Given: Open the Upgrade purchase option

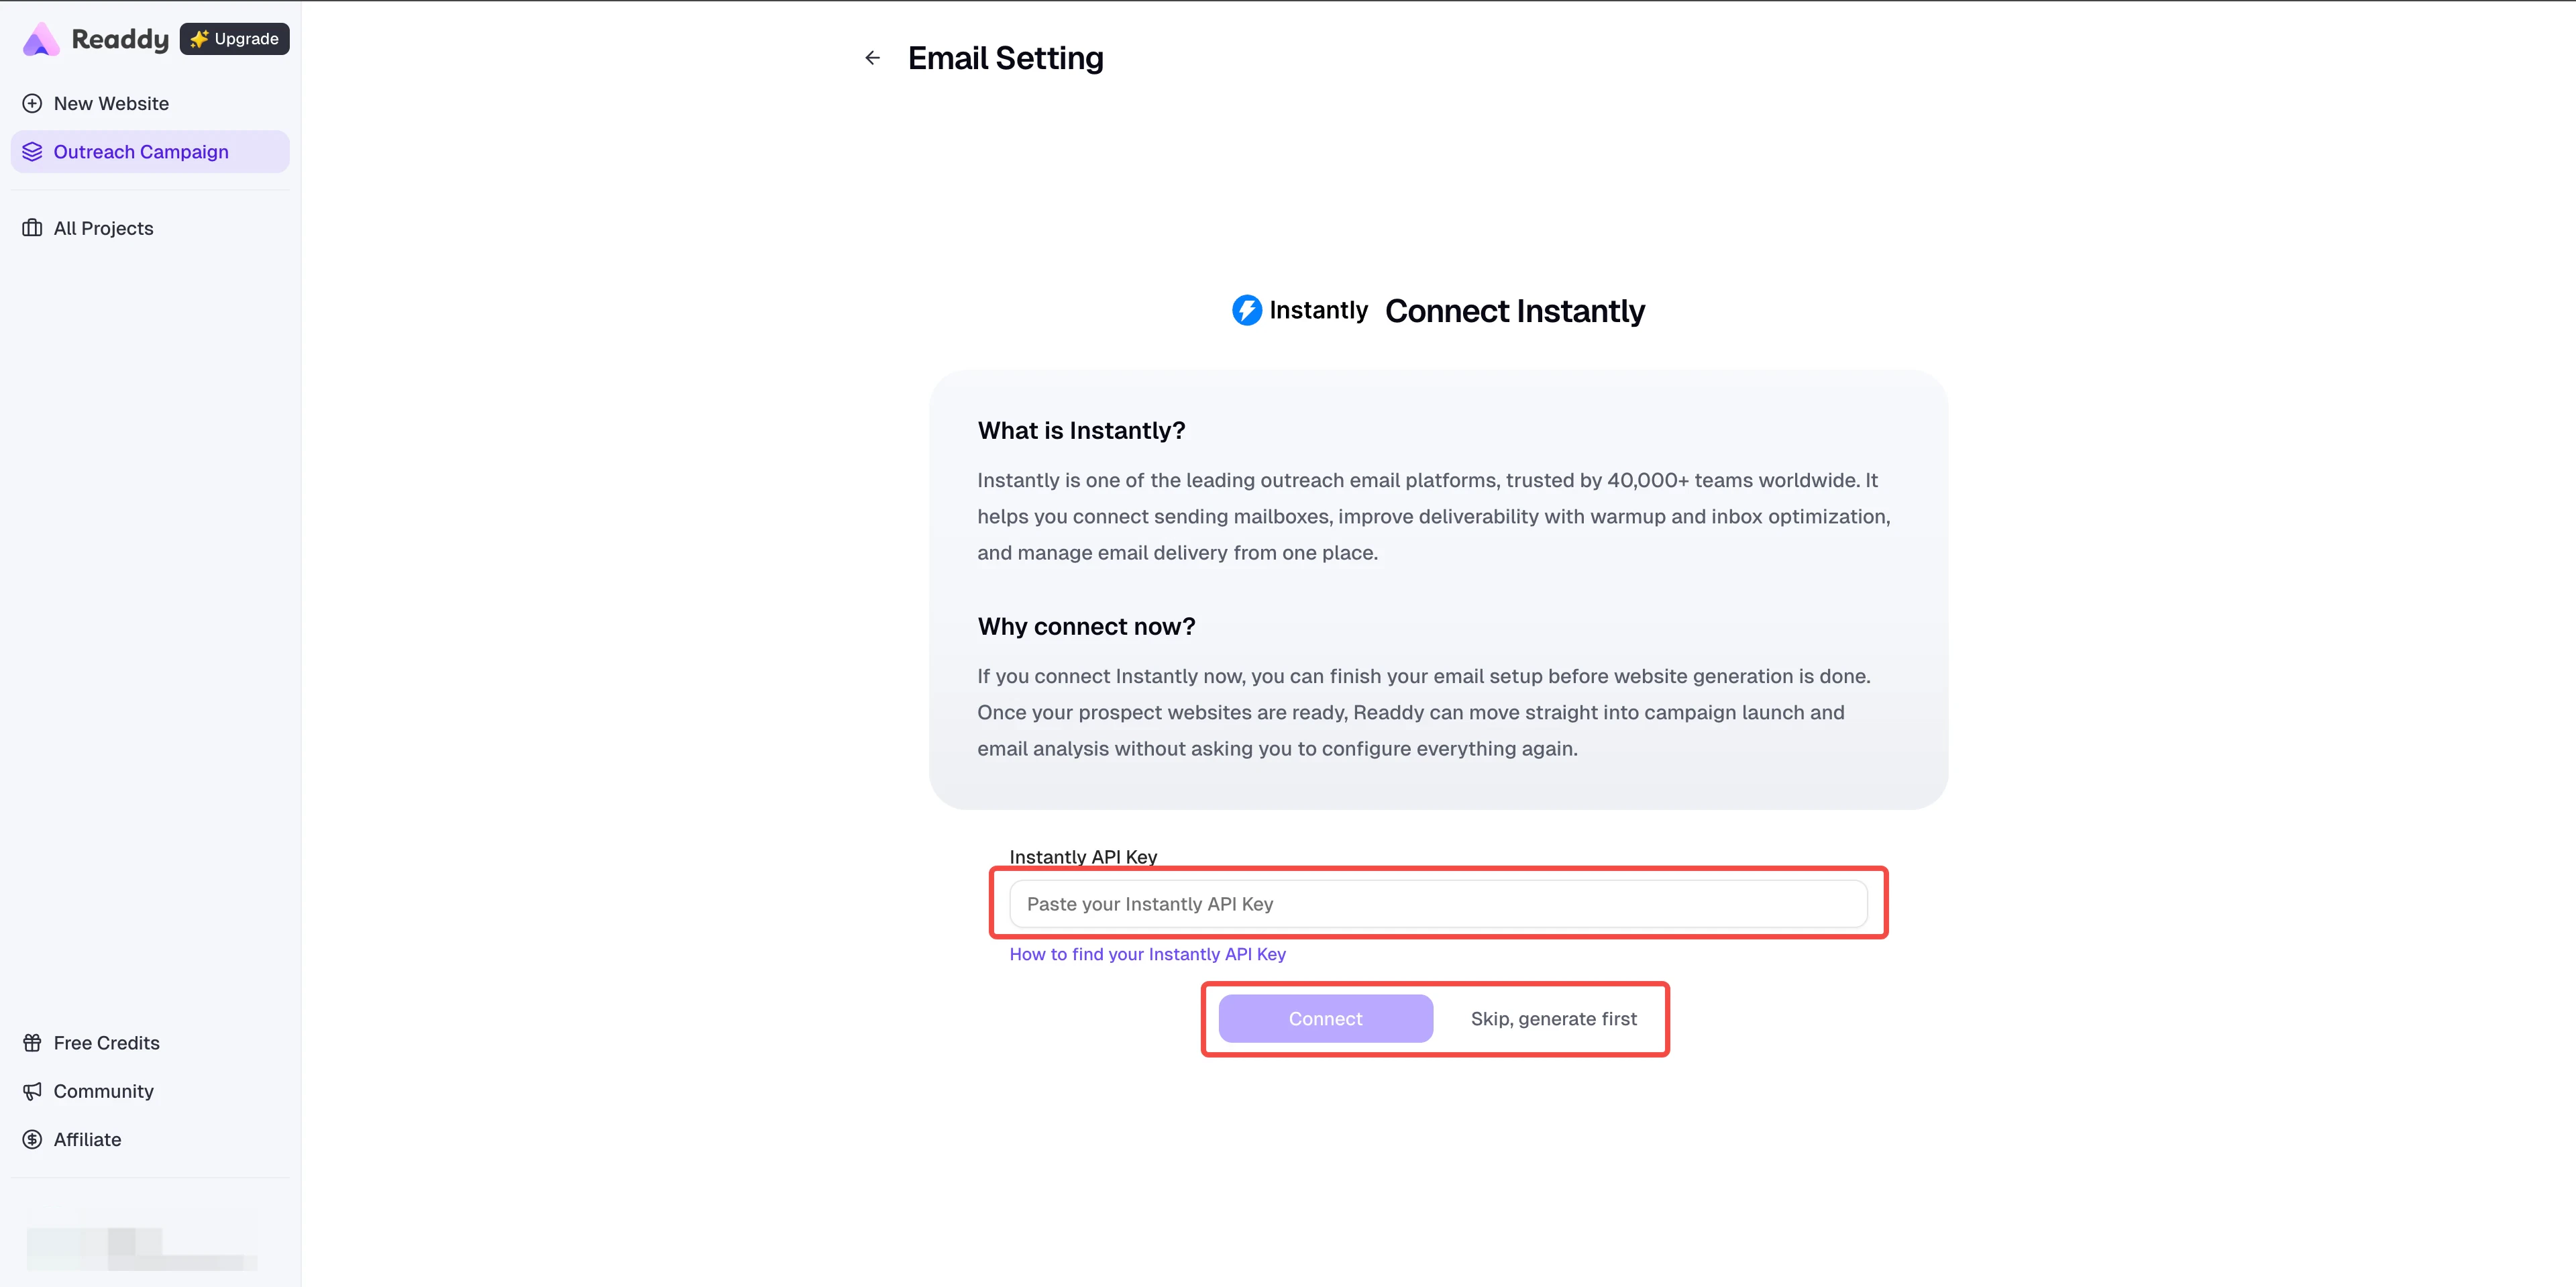Looking at the screenshot, I should coord(234,39).
